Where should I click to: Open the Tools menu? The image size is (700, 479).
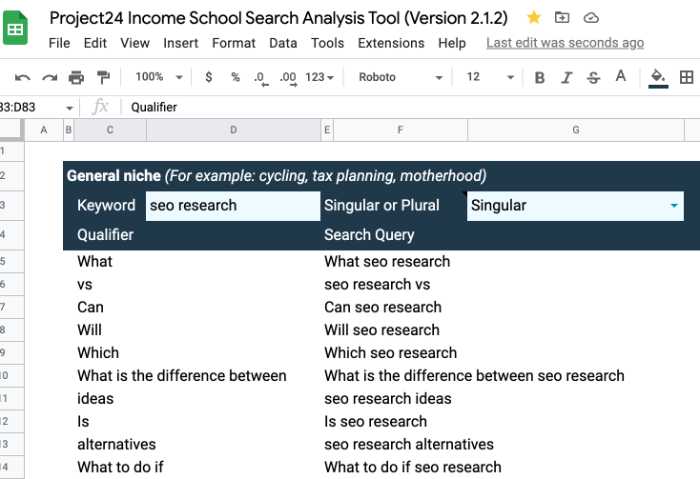click(328, 43)
